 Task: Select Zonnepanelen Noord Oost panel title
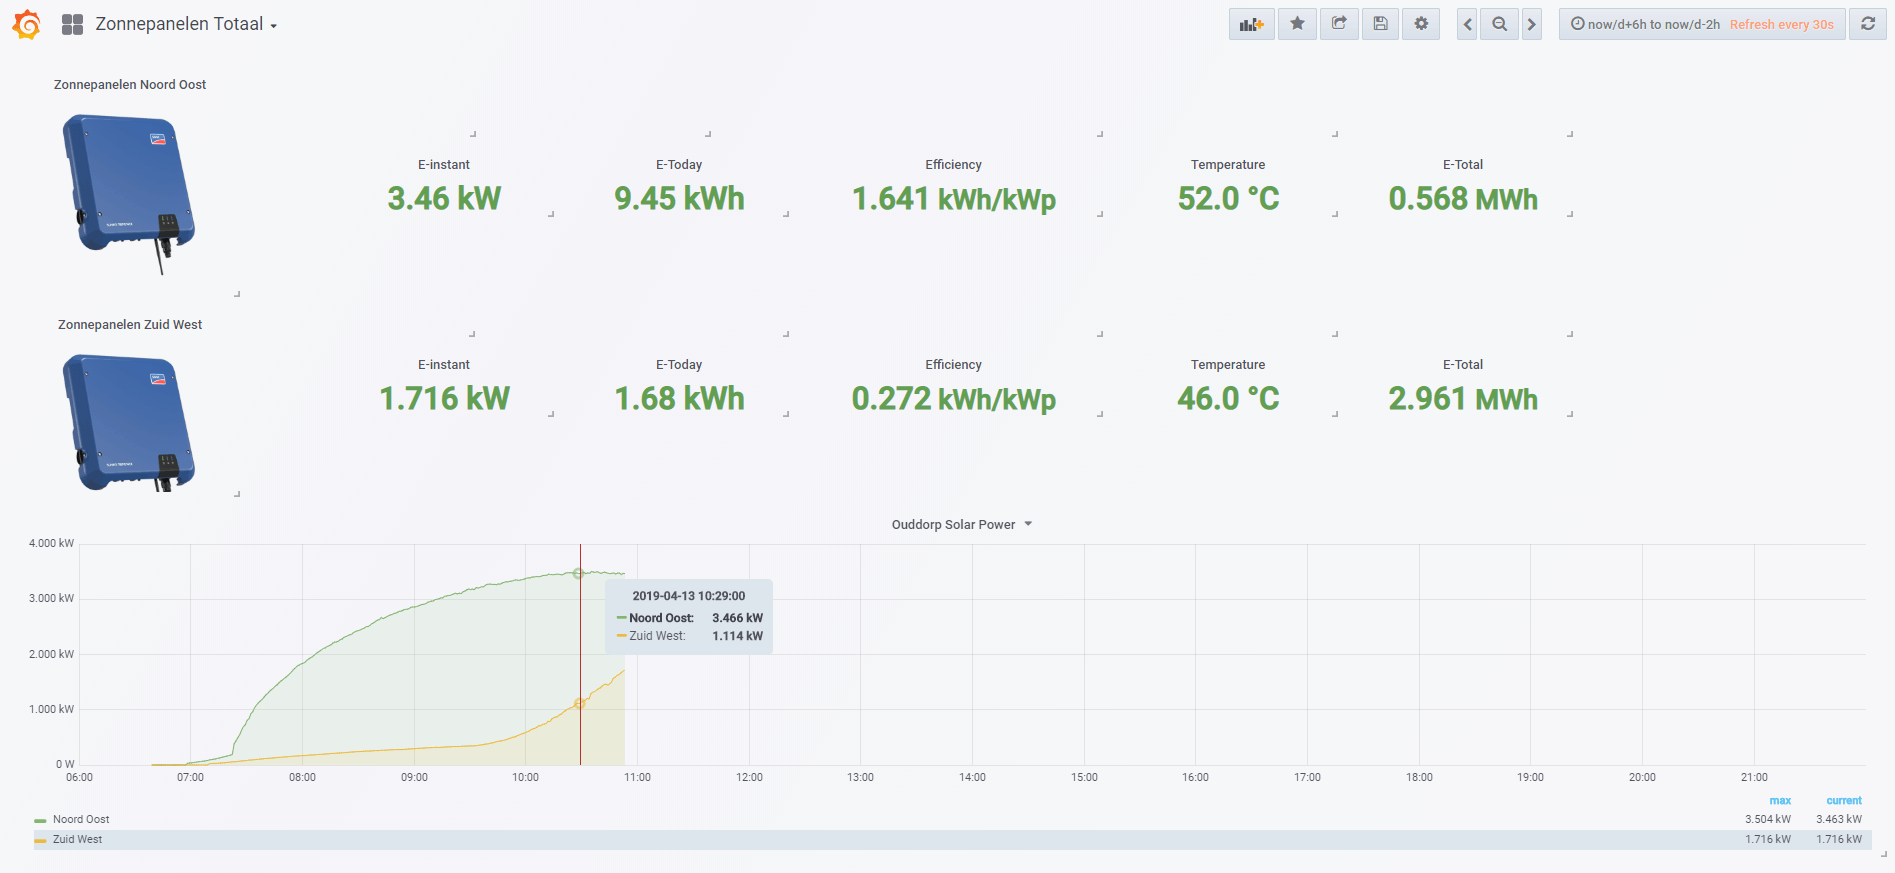130,85
